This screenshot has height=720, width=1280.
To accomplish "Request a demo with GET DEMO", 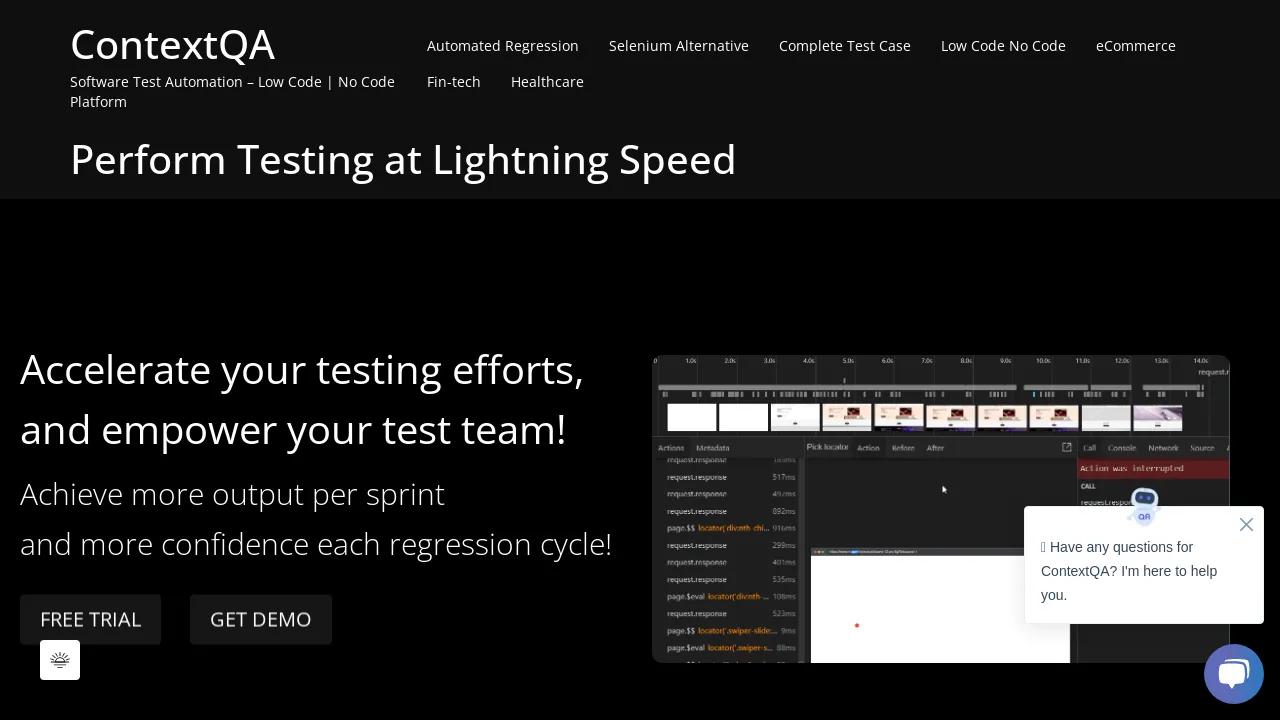I will click(261, 620).
